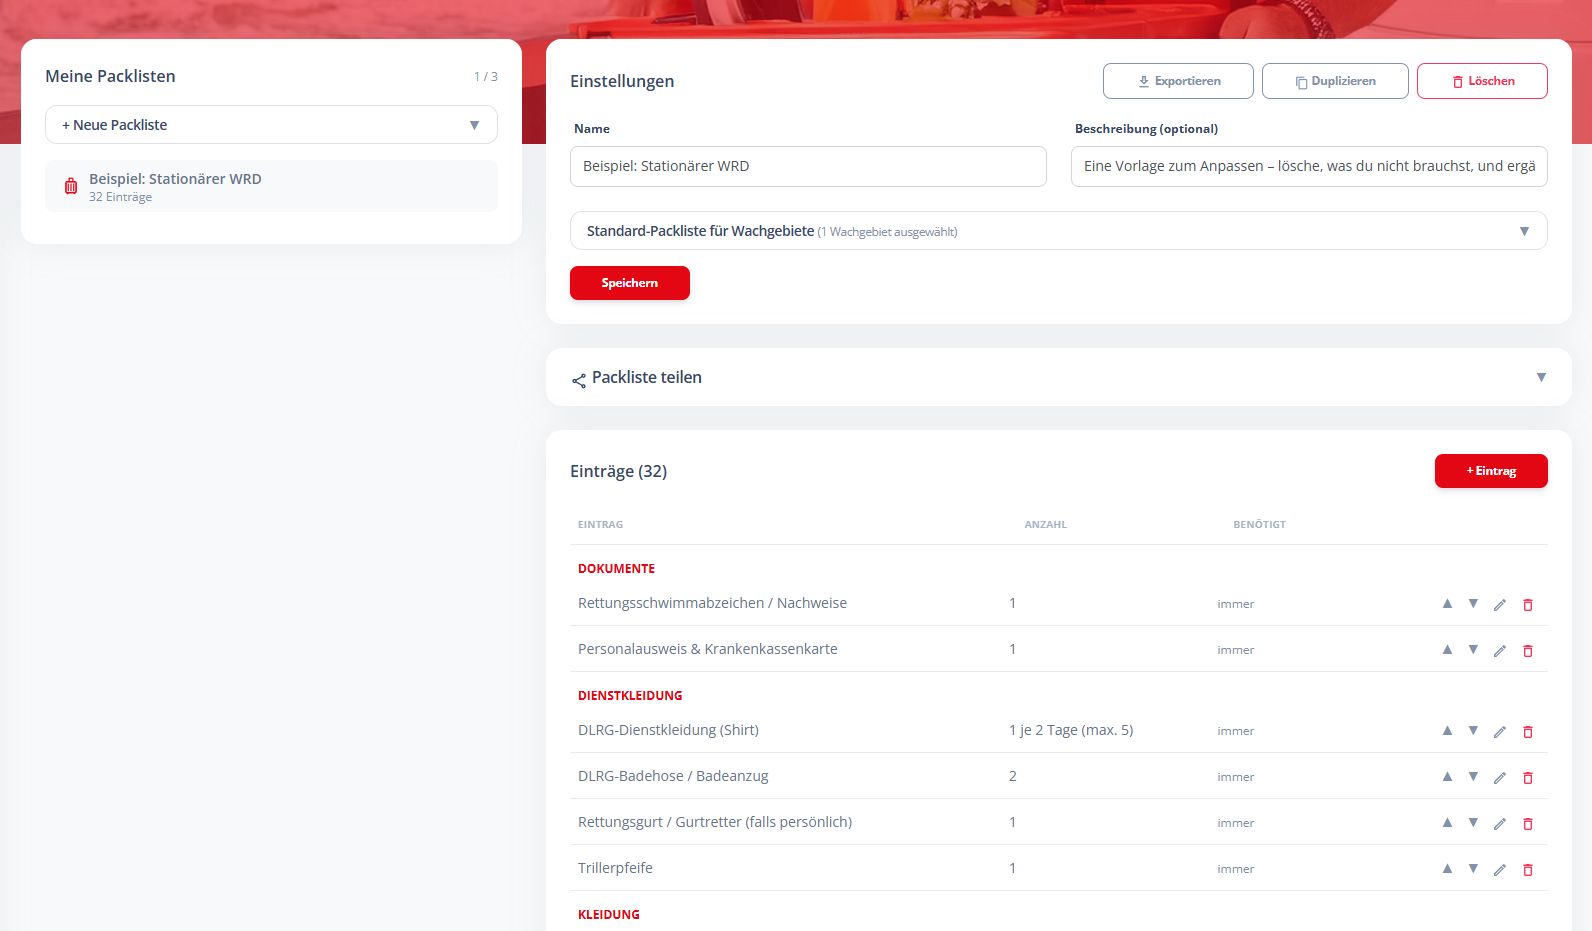Edit Trillerpfeife entry

click(x=1500, y=870)
